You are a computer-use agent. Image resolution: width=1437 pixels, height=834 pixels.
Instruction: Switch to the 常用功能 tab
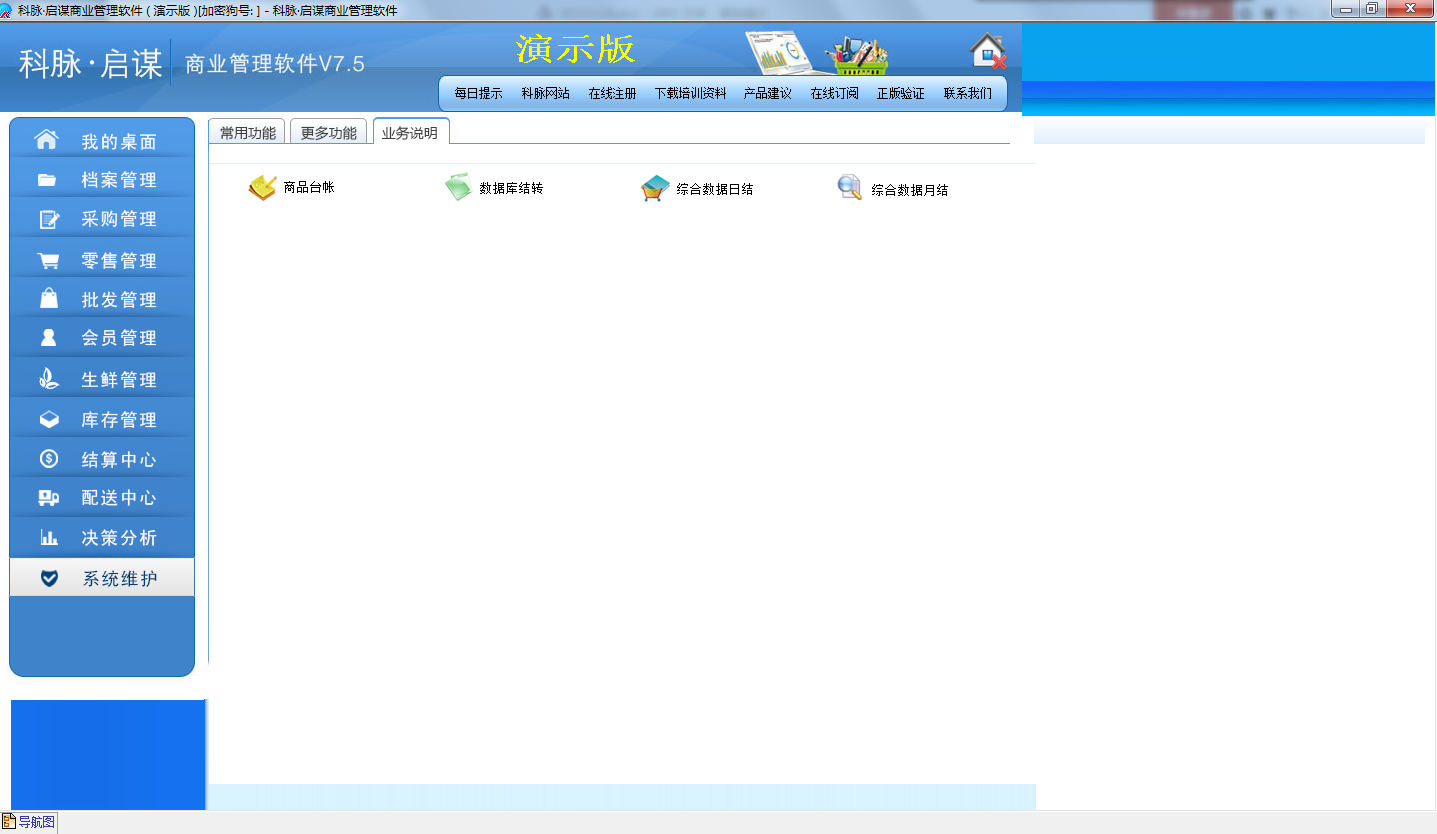[247, 132]
